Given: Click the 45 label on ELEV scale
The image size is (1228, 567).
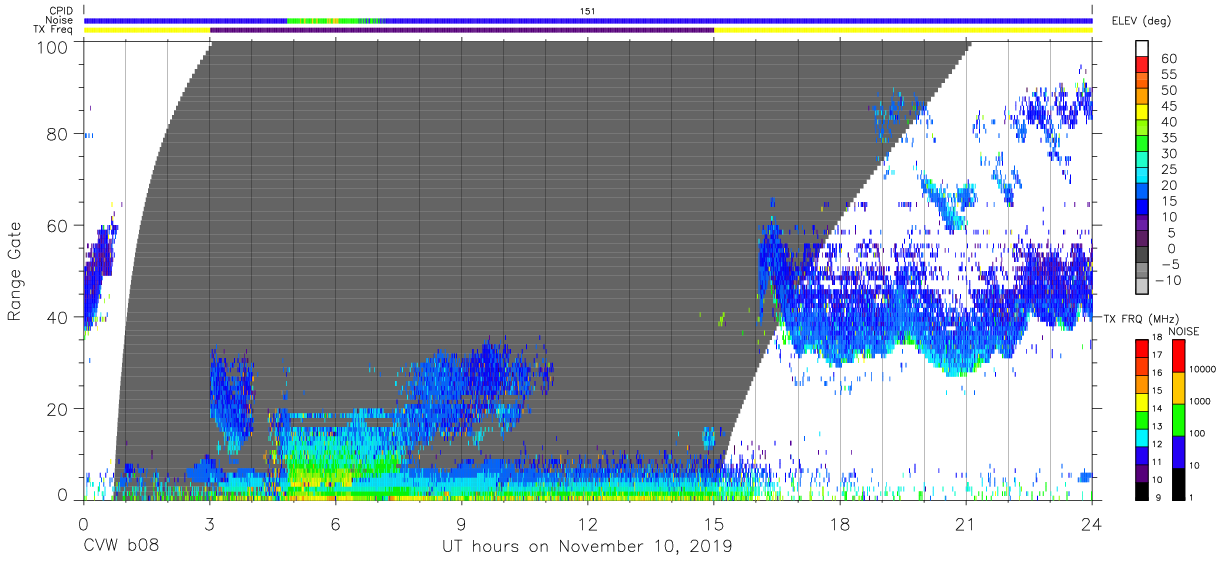Looking at the screenshot, I should pyautogui.click(x=1168, y=106).
